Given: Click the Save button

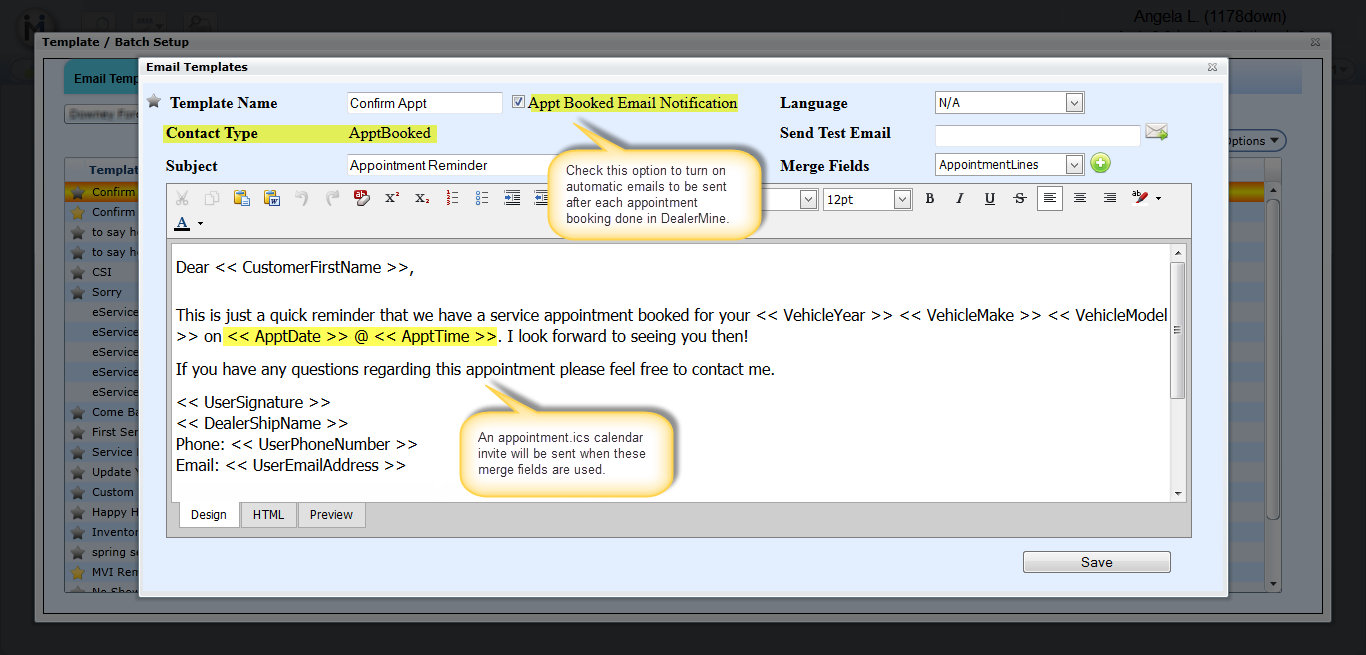Looking at the screenshot, I should (1096, 562).
